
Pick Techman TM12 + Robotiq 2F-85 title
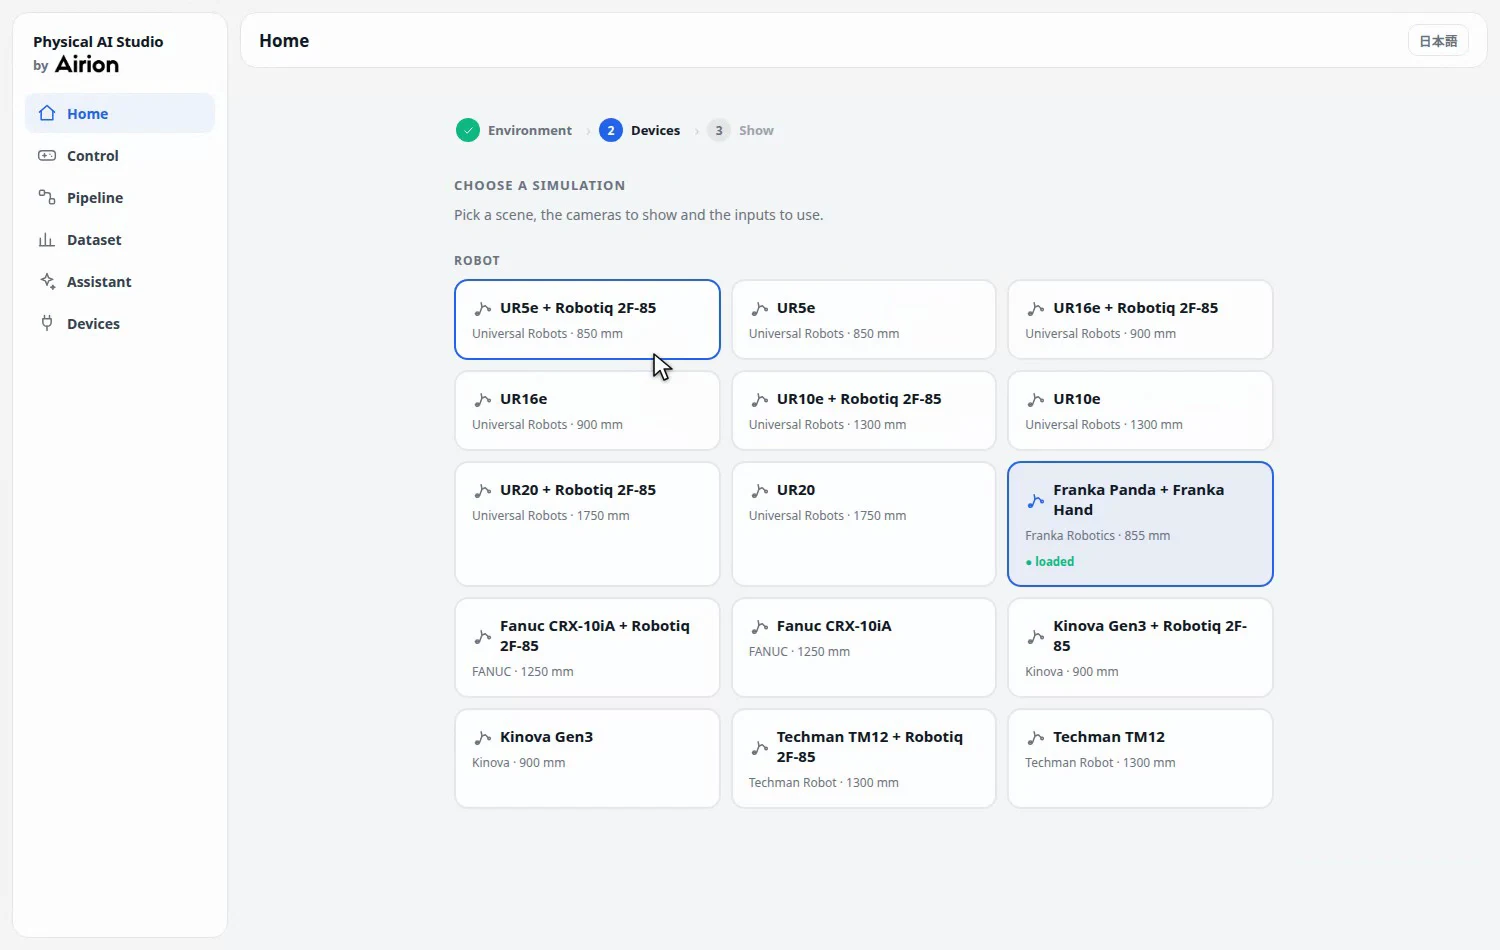click(x=870, y=747)
